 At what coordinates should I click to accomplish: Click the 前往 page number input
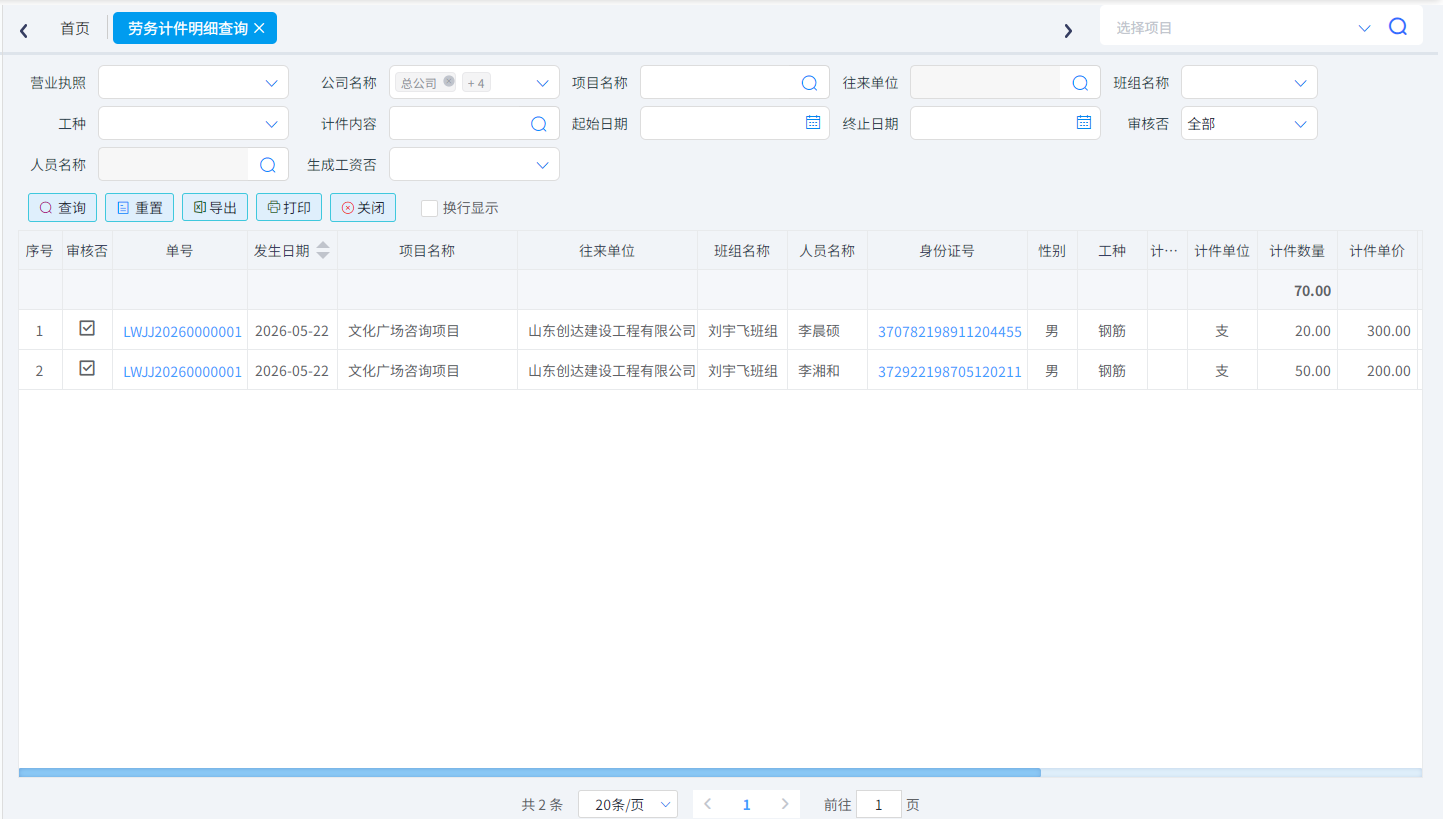point(879,805)
